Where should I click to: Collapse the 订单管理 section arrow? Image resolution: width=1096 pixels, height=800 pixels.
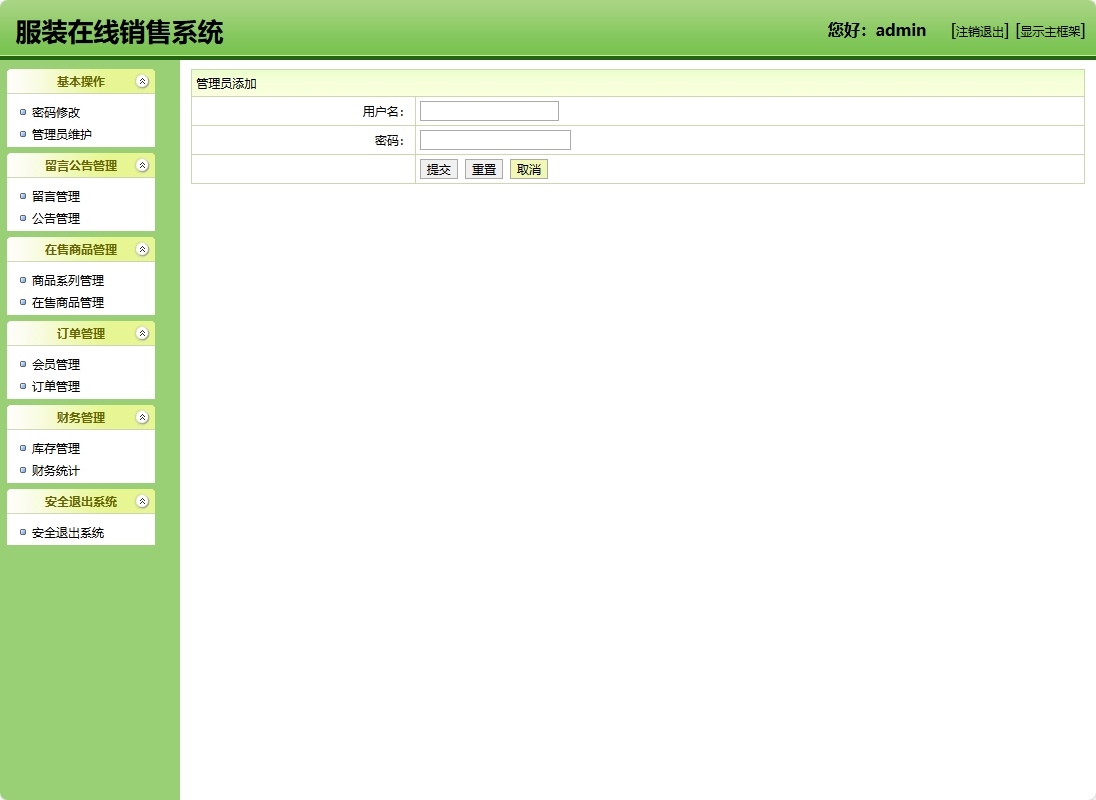click(142, 333)
